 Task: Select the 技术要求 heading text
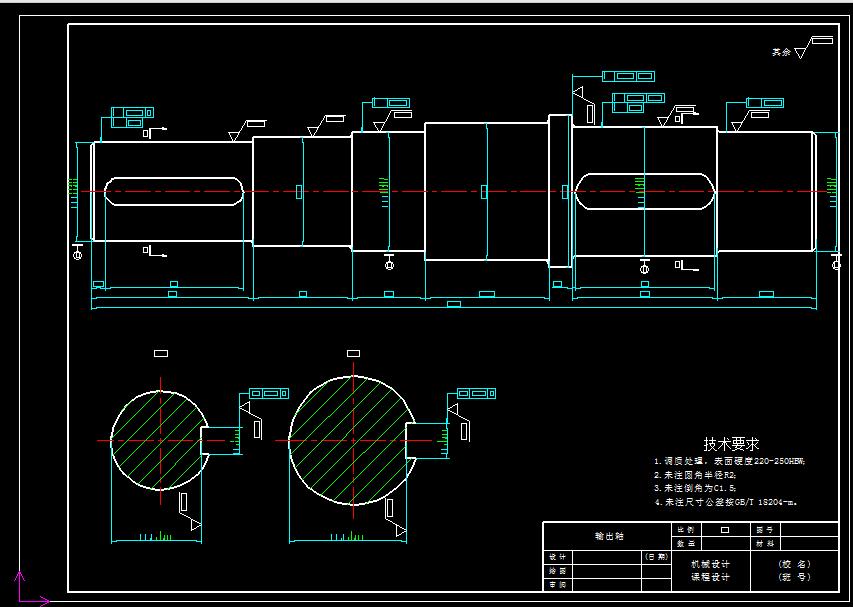coord(731,444)
